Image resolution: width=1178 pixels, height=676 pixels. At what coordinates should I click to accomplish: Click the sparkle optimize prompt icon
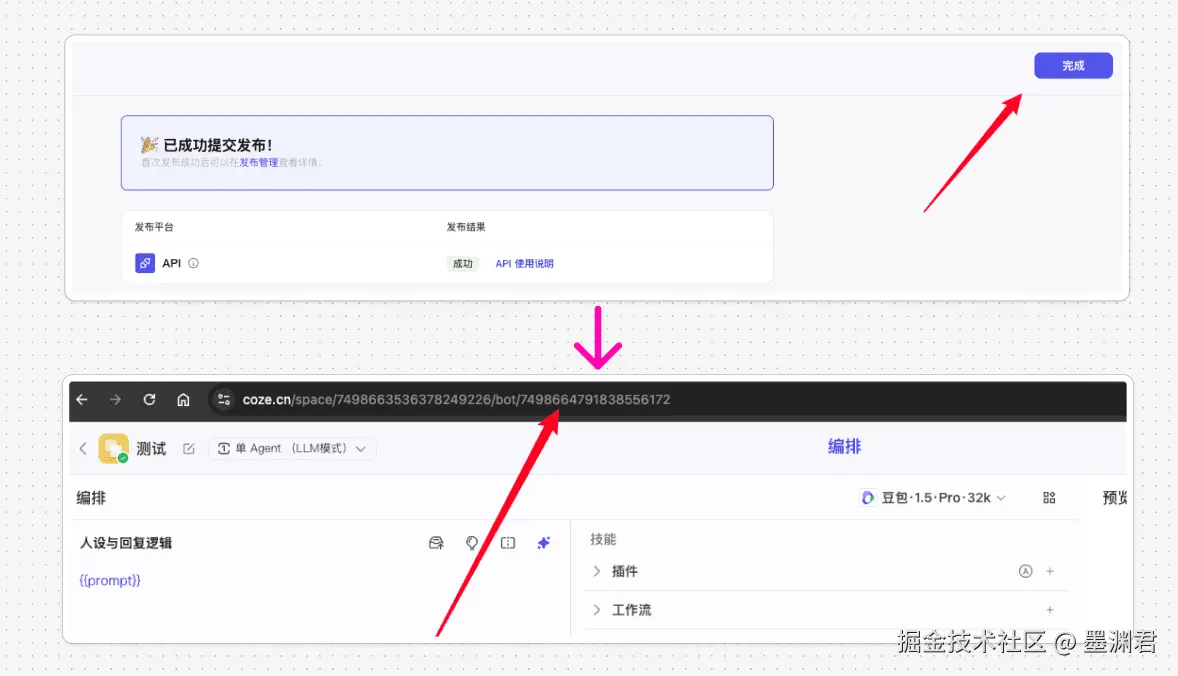544,543
